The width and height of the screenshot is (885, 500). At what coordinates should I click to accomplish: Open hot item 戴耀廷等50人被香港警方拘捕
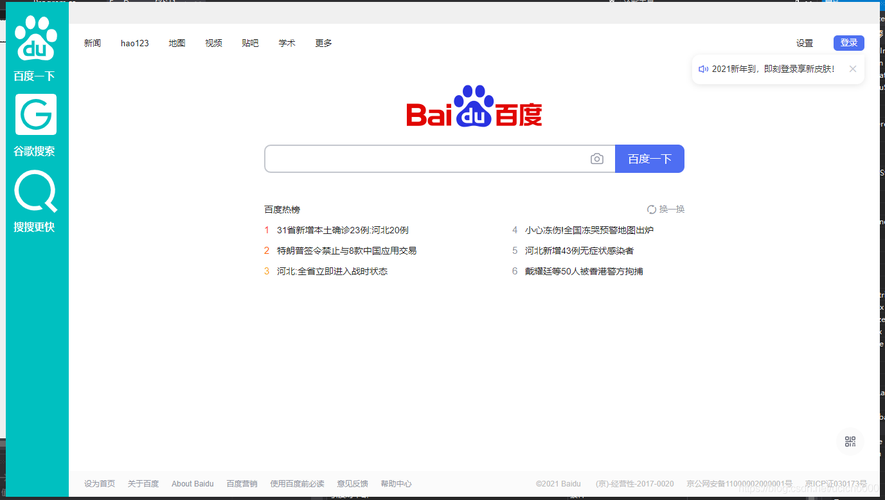pos(584,271)
